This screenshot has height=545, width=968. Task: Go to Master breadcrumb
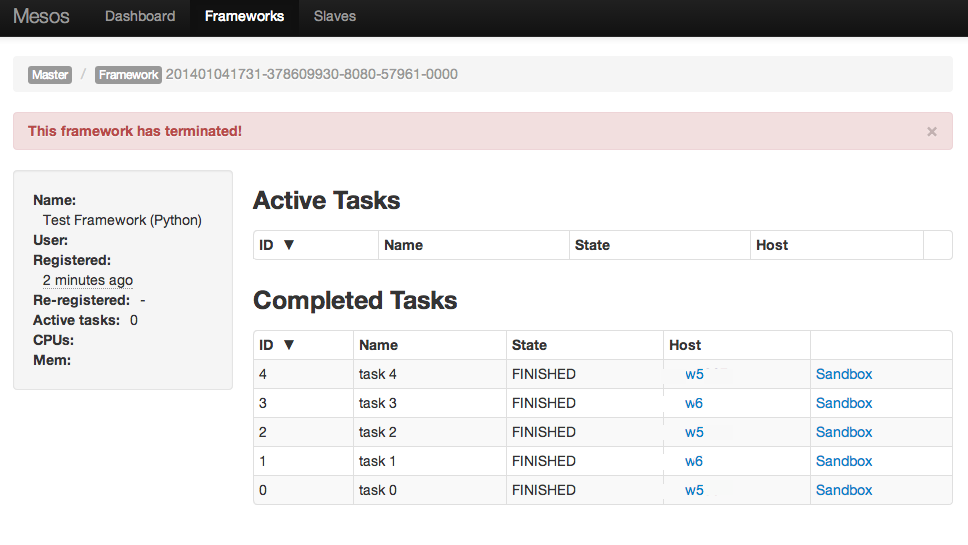click(50, 75)
